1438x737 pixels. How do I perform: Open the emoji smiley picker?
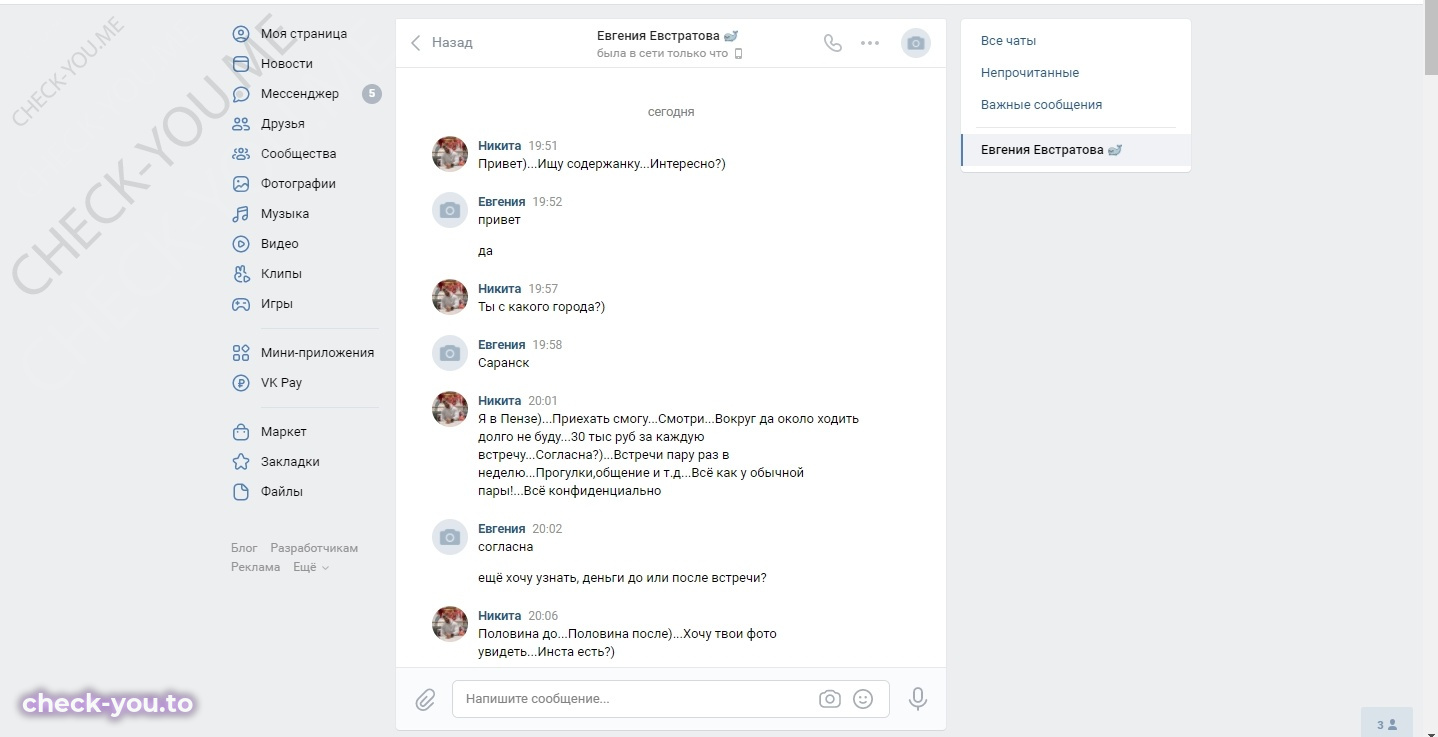coord(863,699)
